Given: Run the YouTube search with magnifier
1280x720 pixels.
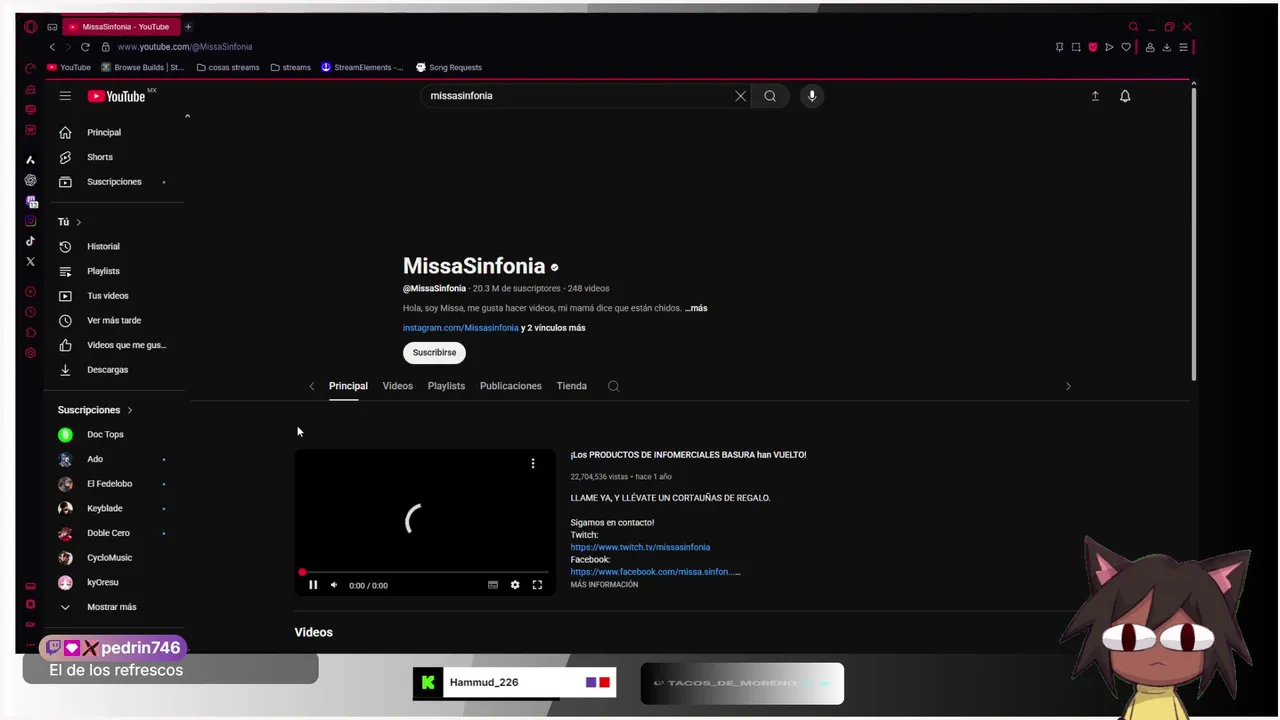Looking at the screenshot, I should 770,96.
